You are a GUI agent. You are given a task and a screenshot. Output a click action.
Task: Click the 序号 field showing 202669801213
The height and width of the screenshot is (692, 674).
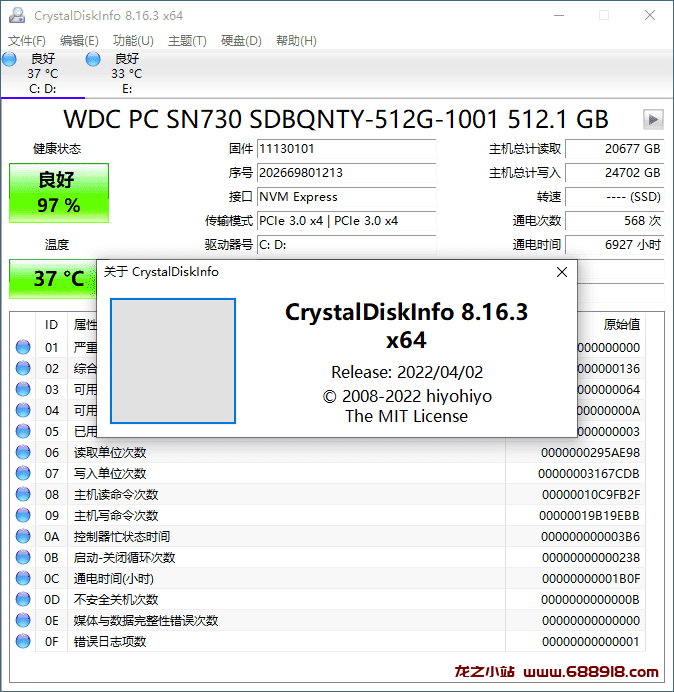click(x=346, y=173)
